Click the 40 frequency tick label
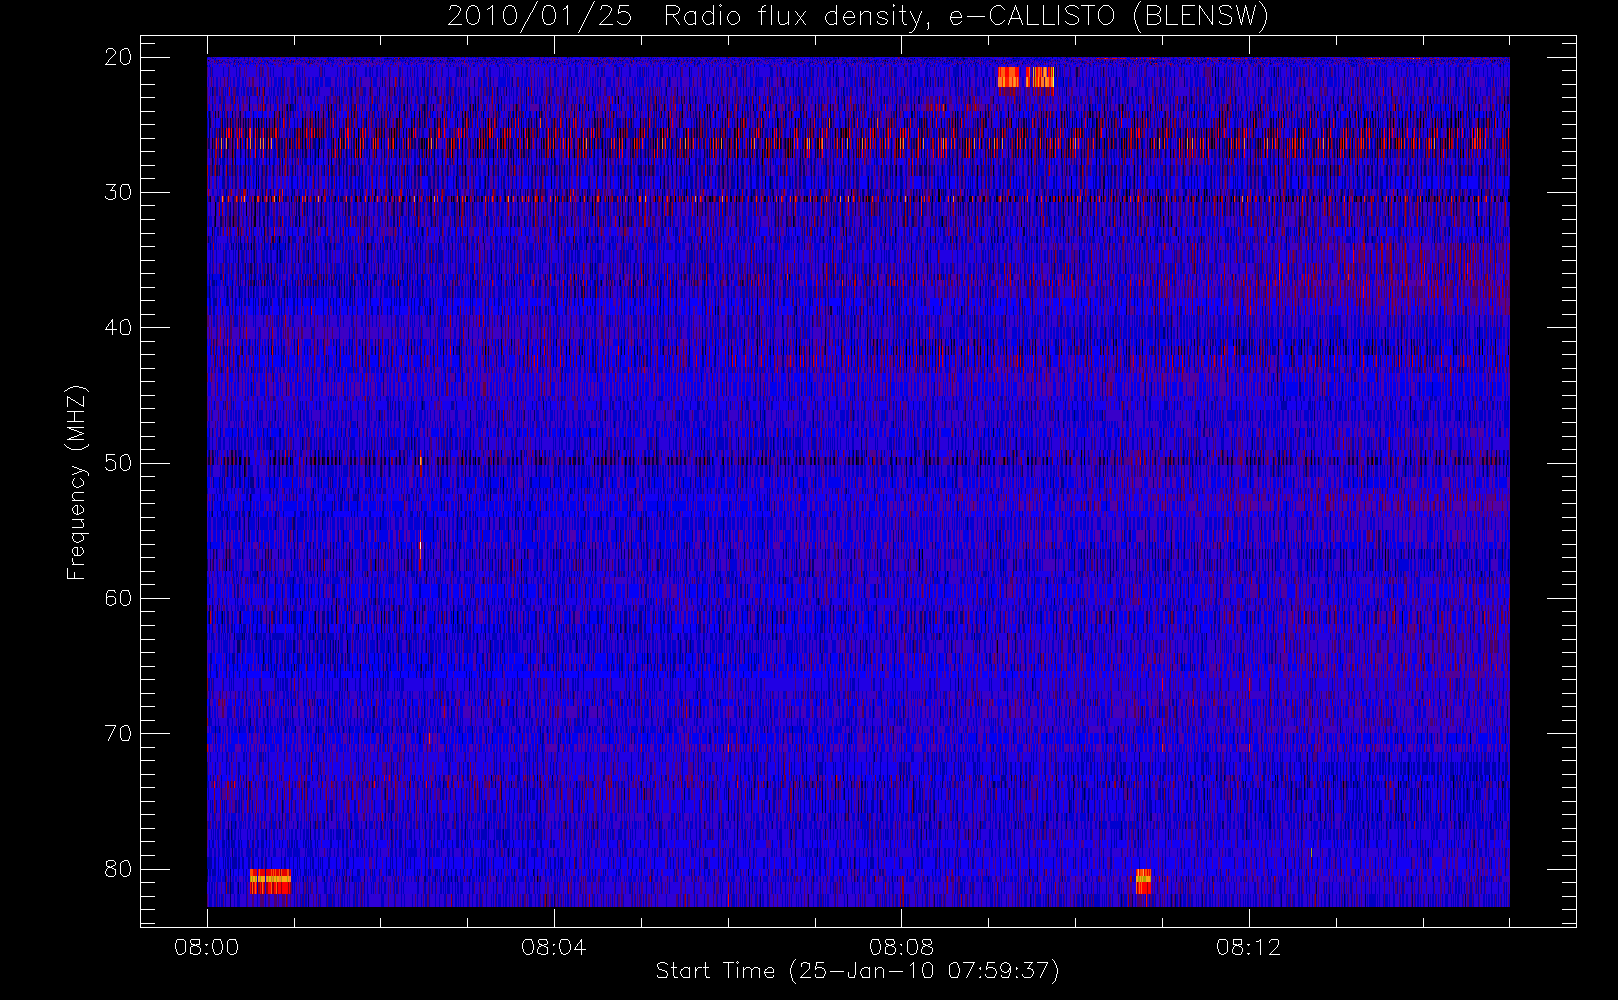This screenshot has width=1618, height=1000. coord(118,327)
